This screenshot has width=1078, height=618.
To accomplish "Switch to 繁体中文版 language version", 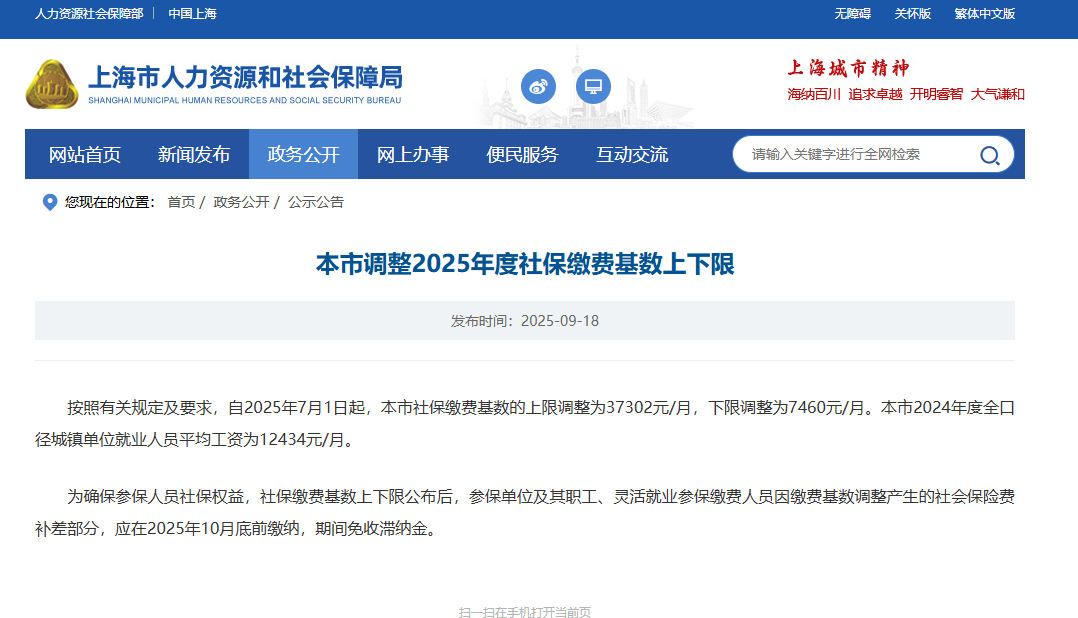I will coord(984,14).
